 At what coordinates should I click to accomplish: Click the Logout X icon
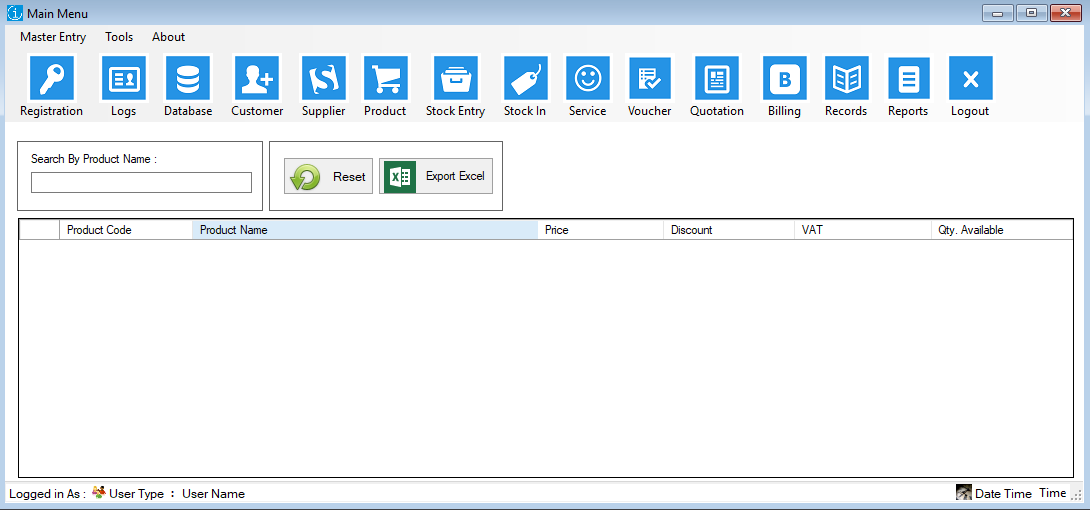point(970,78)
